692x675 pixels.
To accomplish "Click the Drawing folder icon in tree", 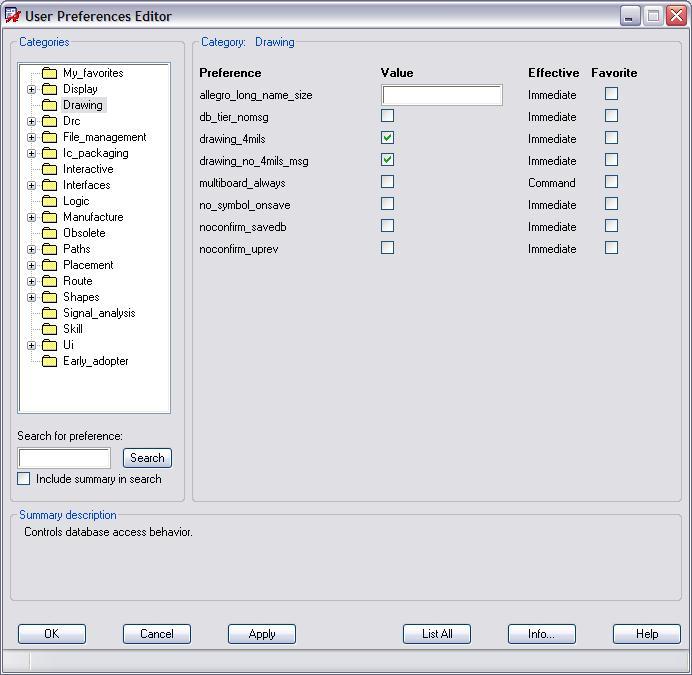I will (49, 105).
